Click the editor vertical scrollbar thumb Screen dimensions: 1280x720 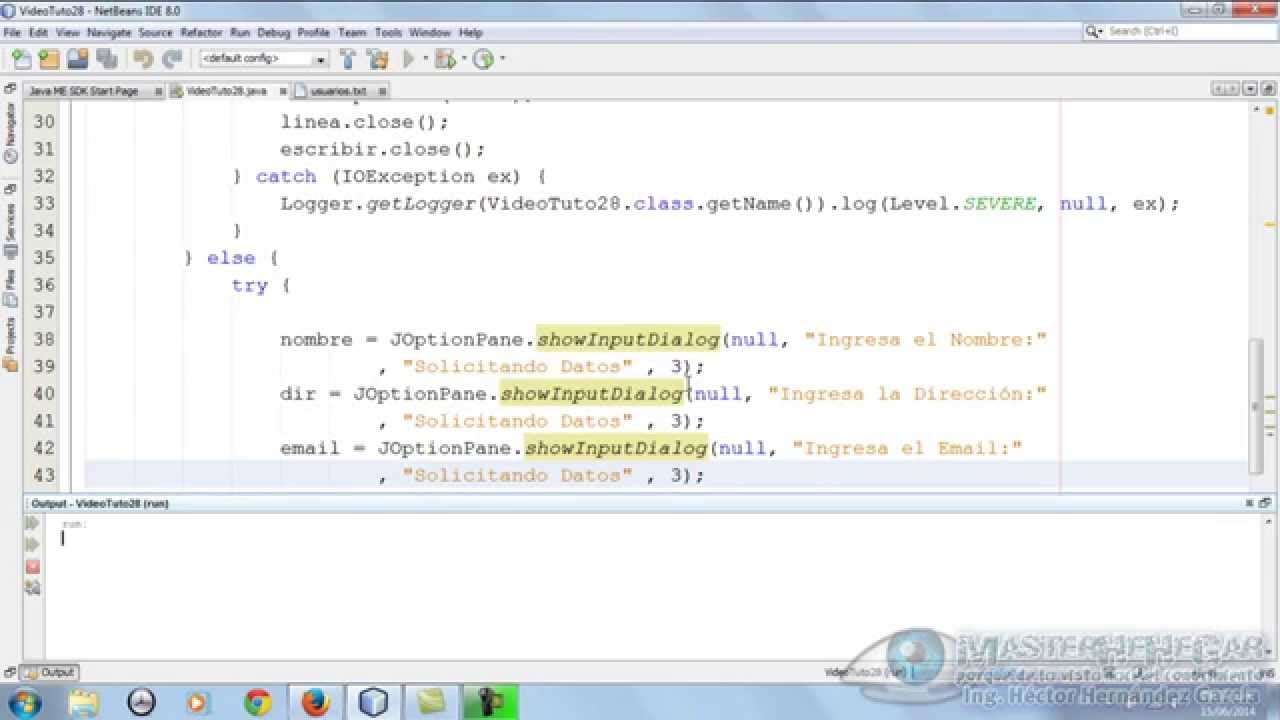[1256, 405]
